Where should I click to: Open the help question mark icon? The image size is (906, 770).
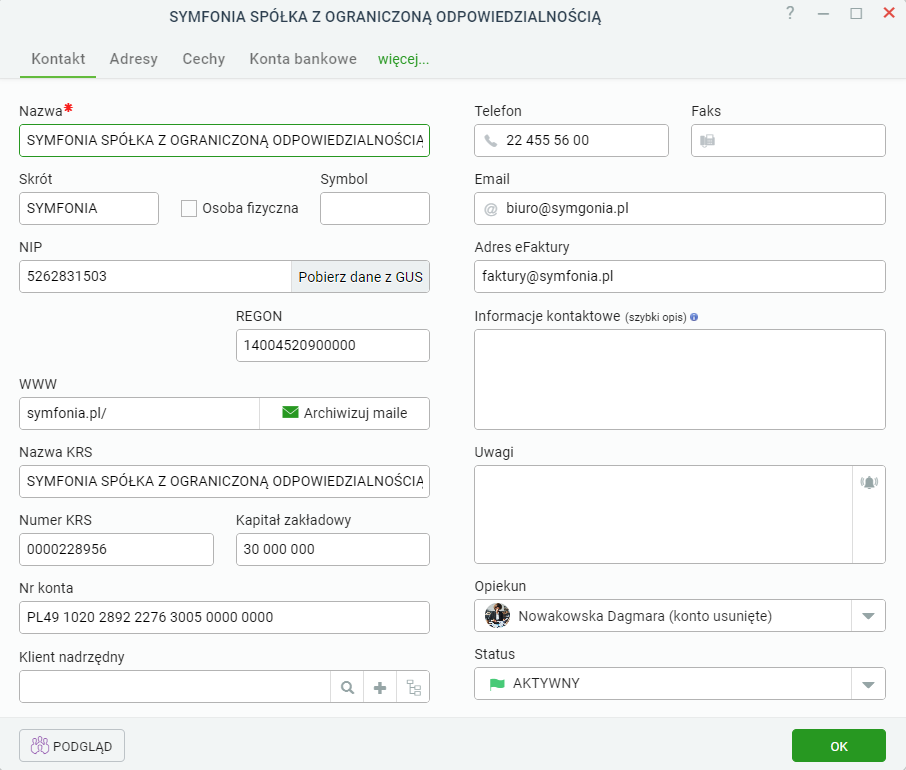point(790,13)
